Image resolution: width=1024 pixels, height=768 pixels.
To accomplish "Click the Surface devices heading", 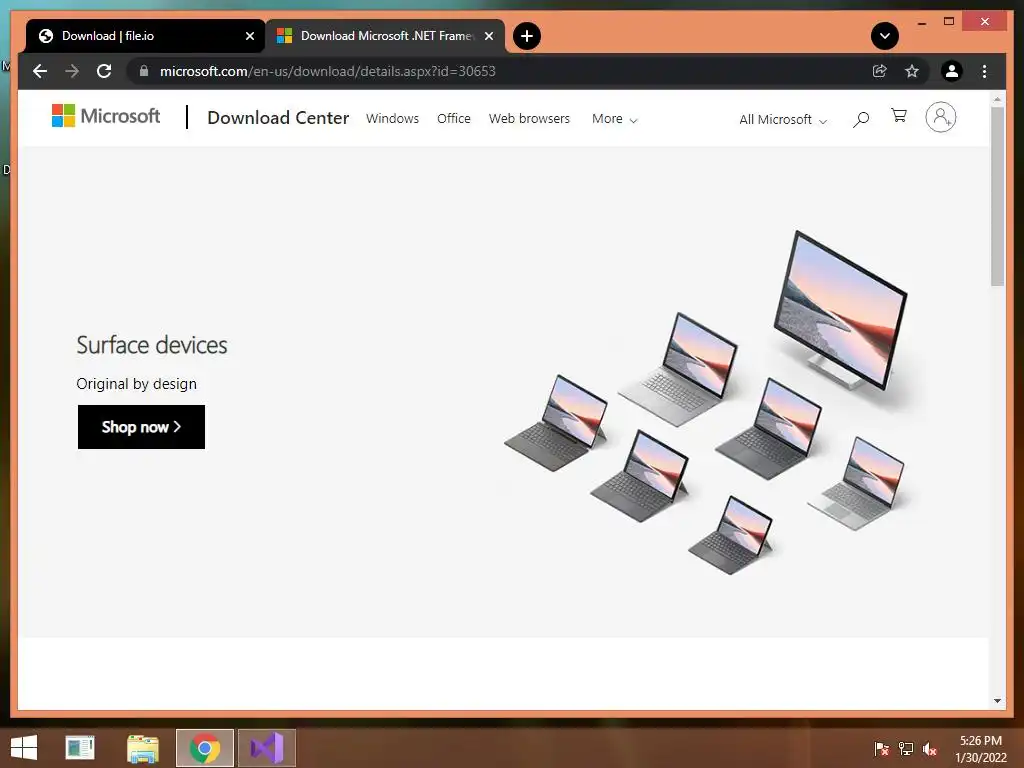I will tap(152, 345).
